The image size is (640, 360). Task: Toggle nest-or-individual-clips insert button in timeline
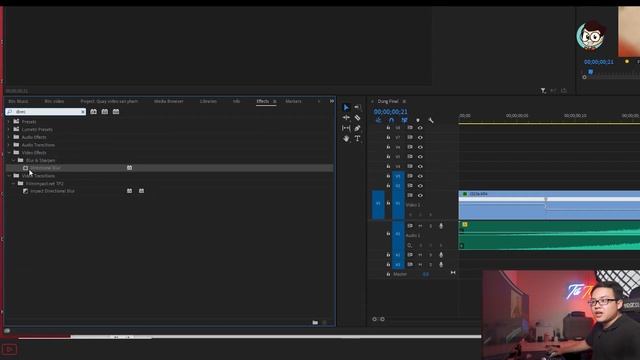(378, 120)
